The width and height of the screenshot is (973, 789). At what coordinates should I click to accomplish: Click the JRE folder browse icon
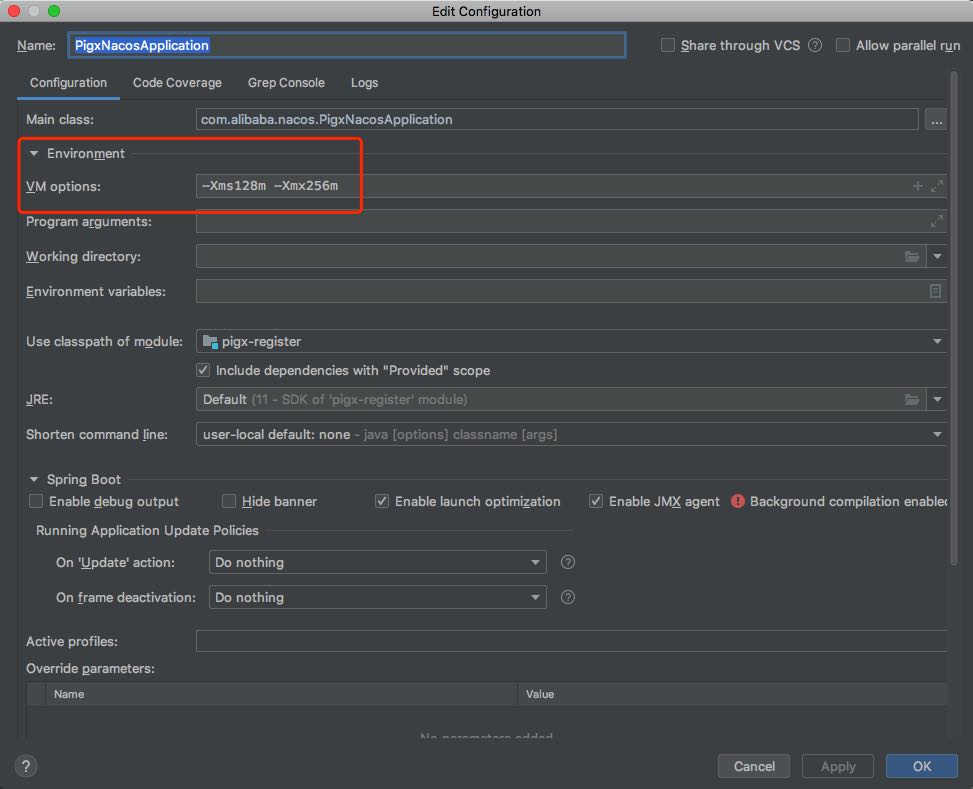point(912,399)
